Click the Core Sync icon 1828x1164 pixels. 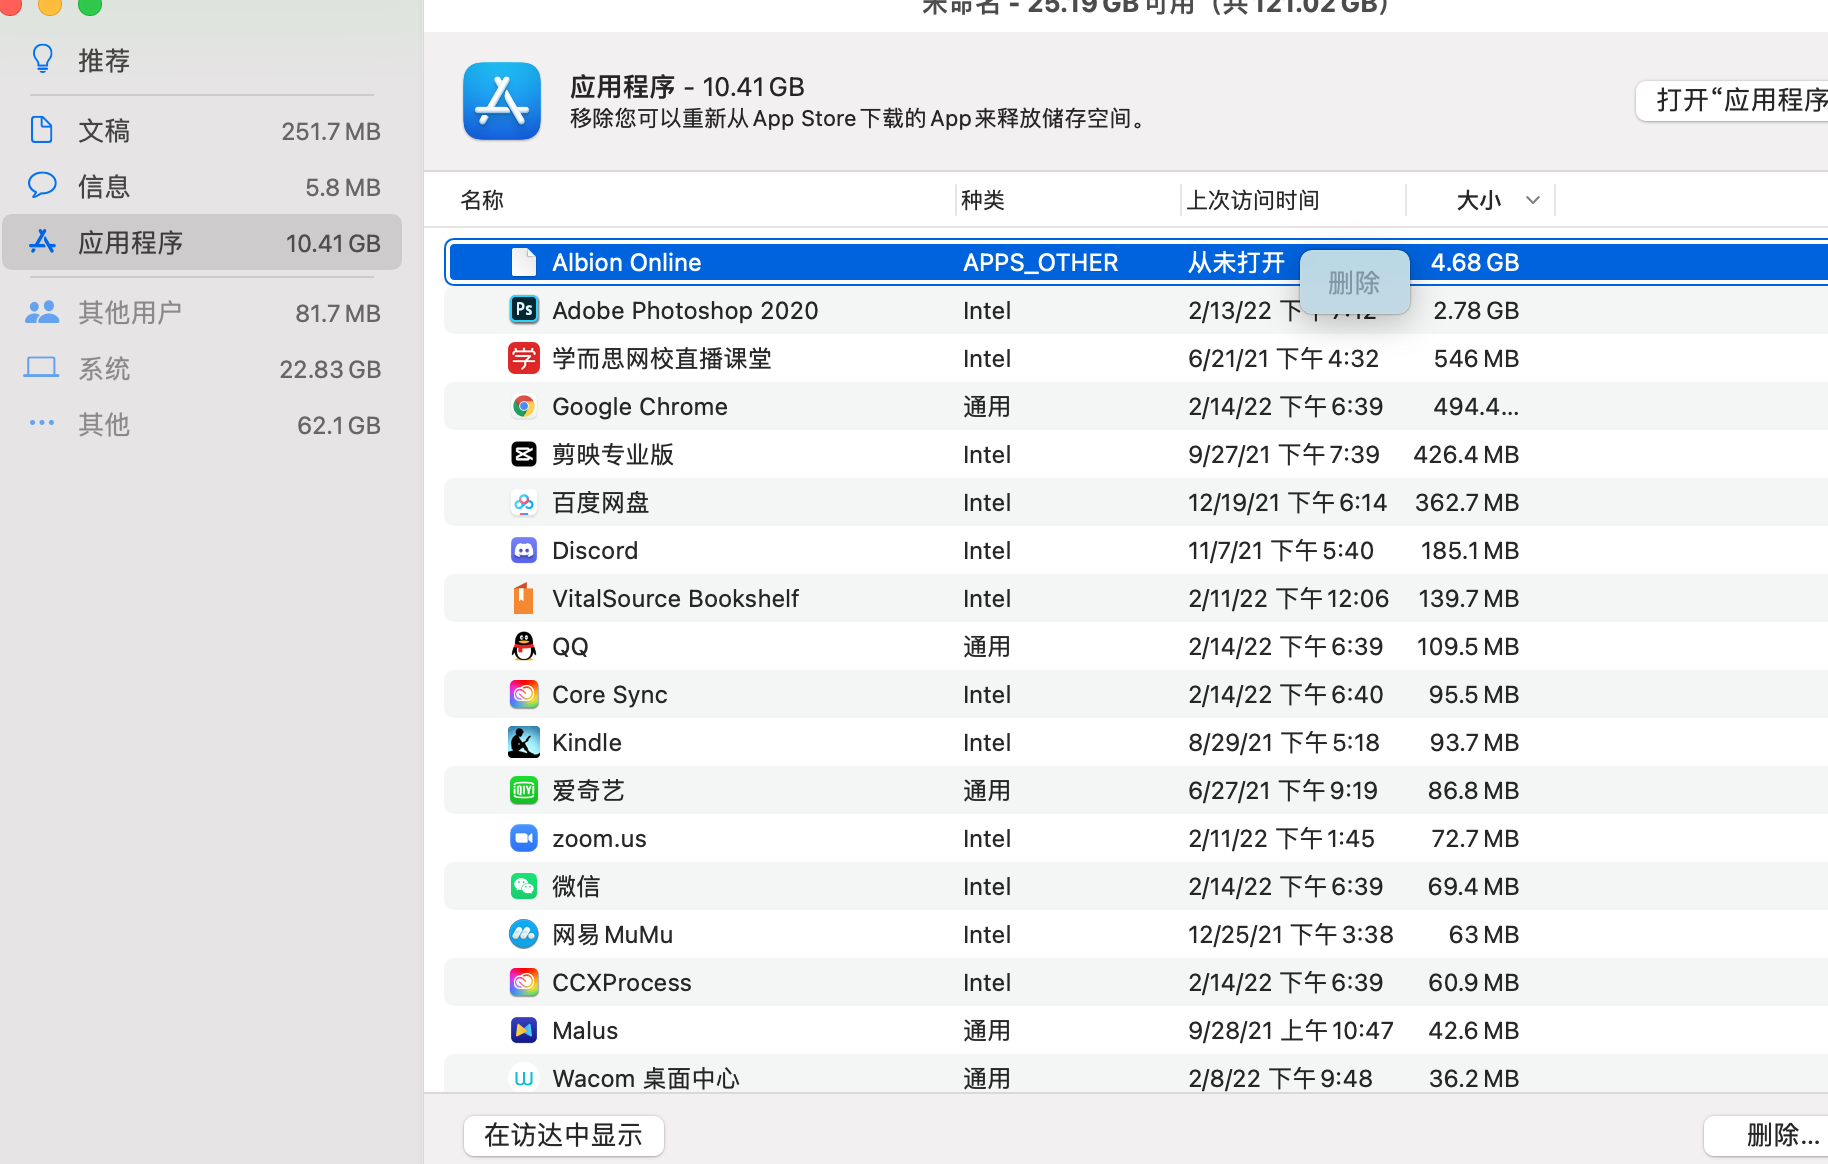point(524,695)
